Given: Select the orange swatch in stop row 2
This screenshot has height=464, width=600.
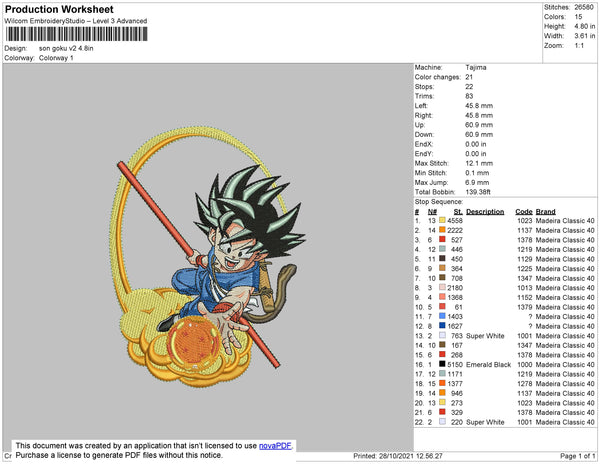Looking at the screenshot, I should 442,230.
